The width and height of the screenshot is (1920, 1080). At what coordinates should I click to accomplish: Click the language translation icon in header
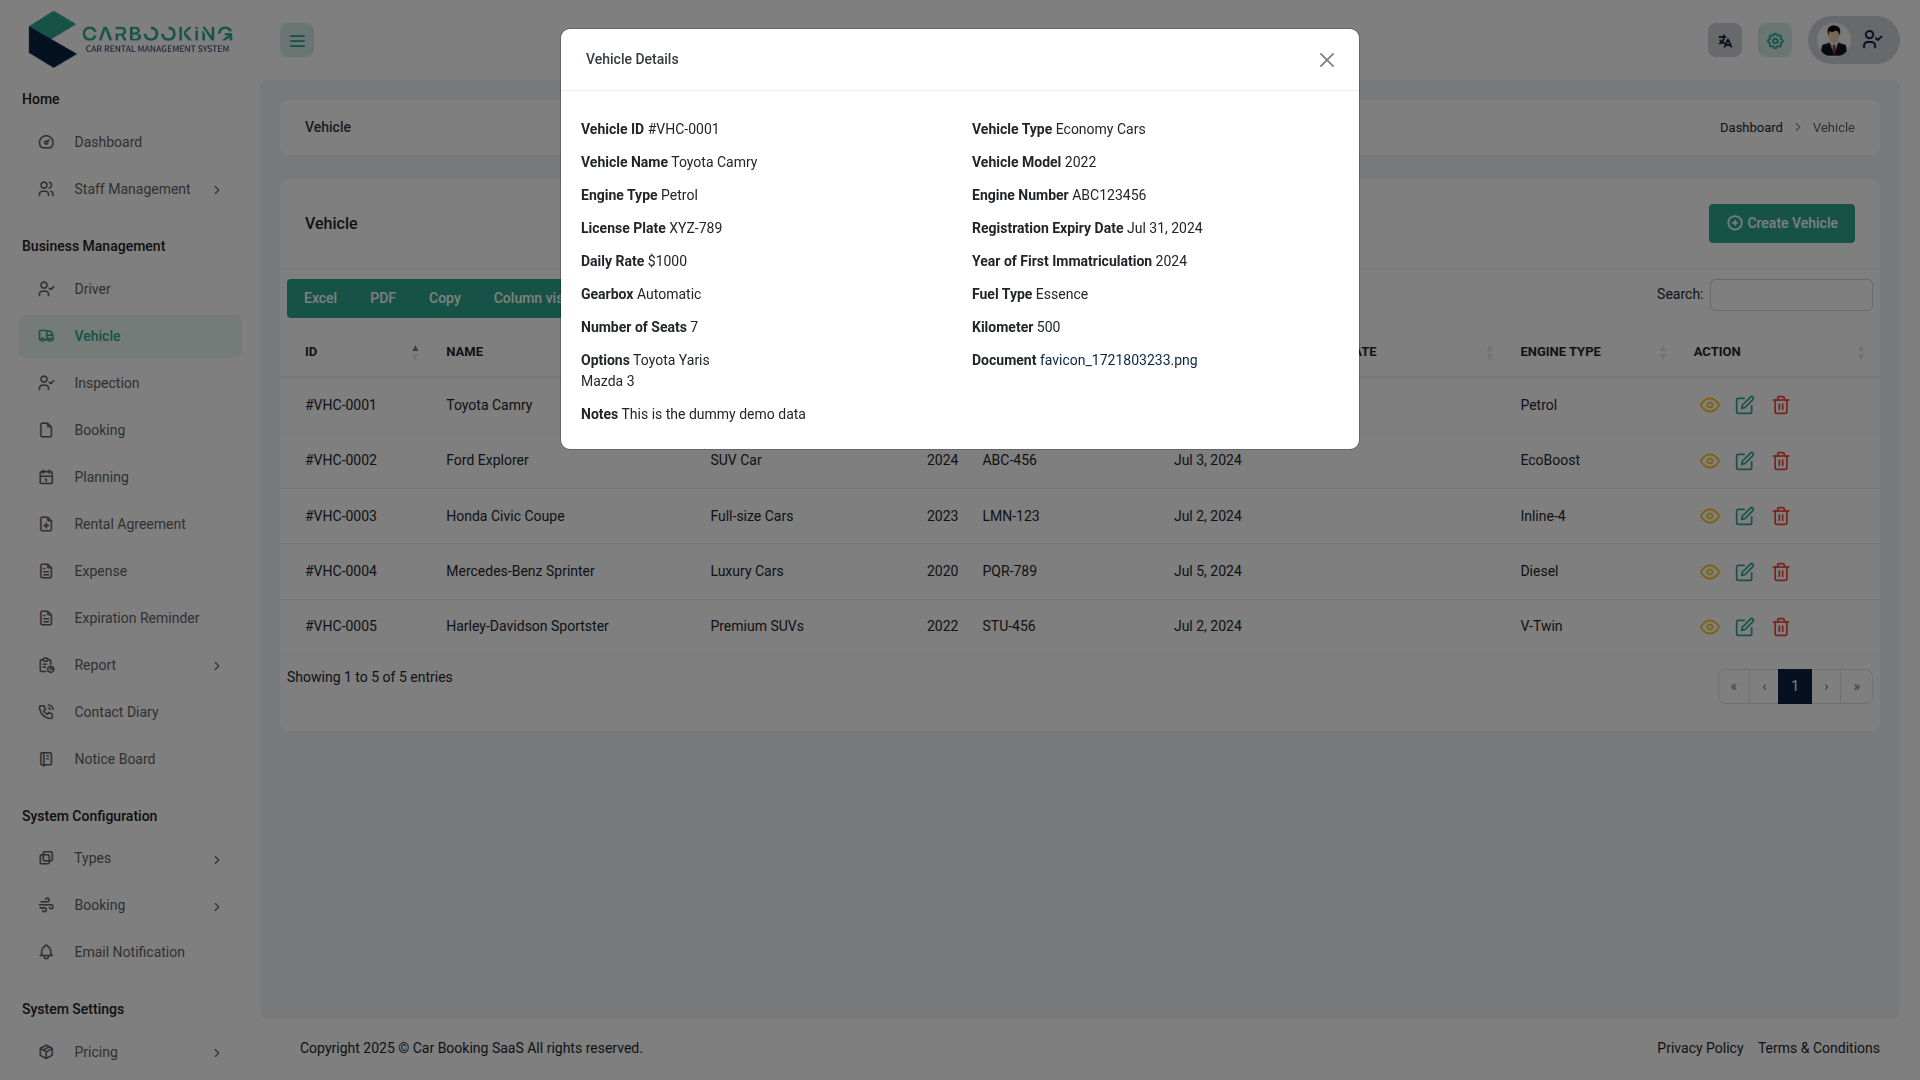1724,40
